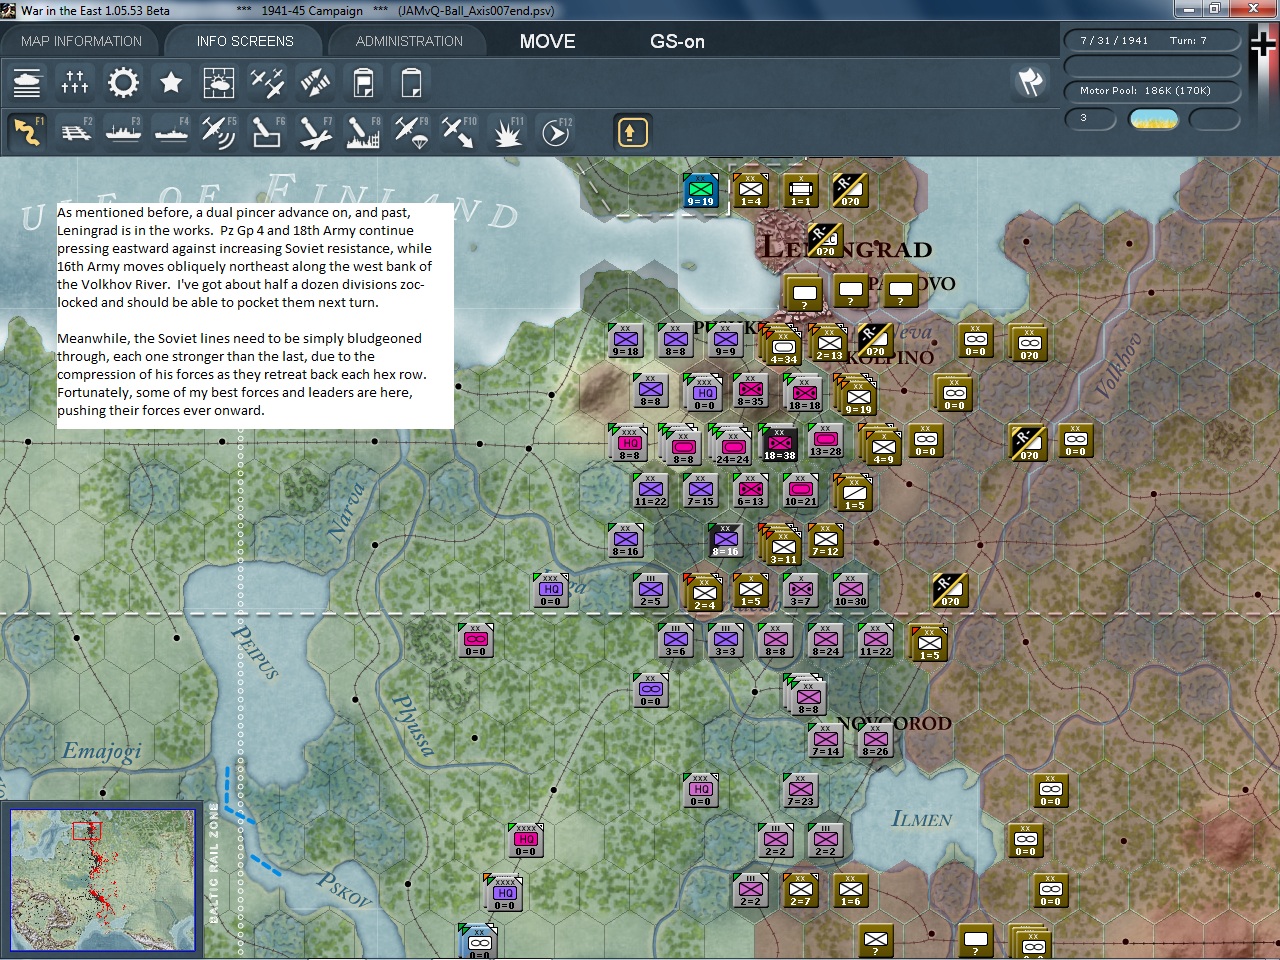This screenshot has height=960, width=1280.
Task: Click the German cross side indicator
Action: 1263,45
